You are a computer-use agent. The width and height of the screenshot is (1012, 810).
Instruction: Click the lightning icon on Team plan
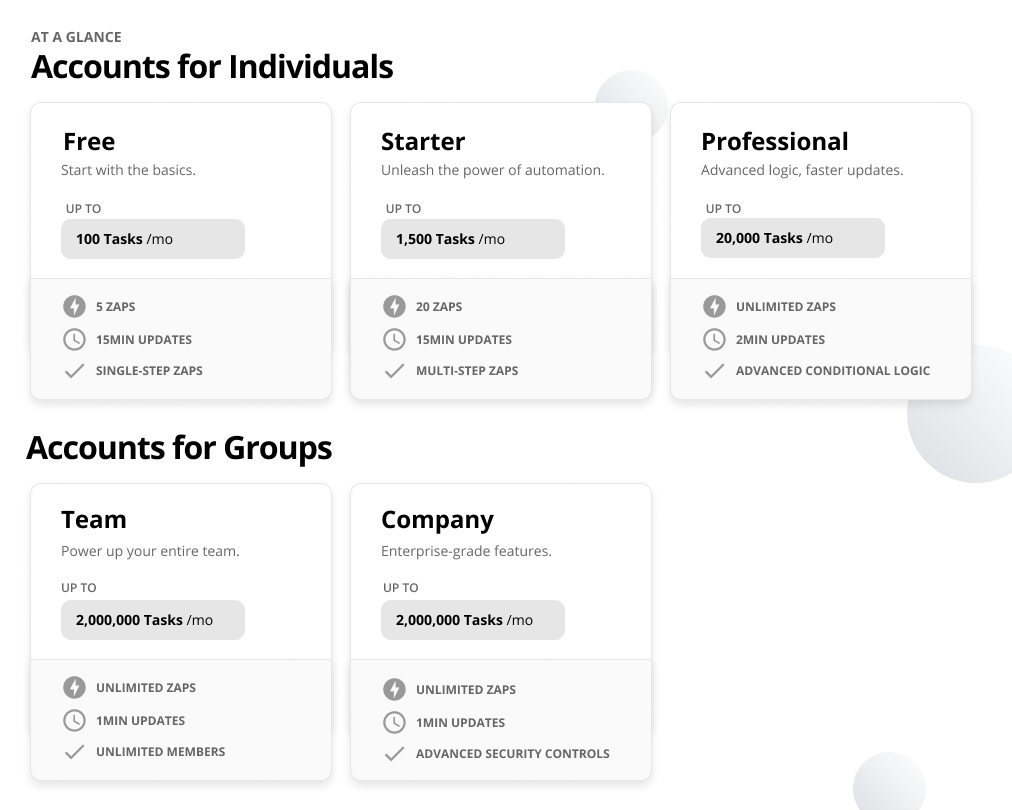(75, 688)
